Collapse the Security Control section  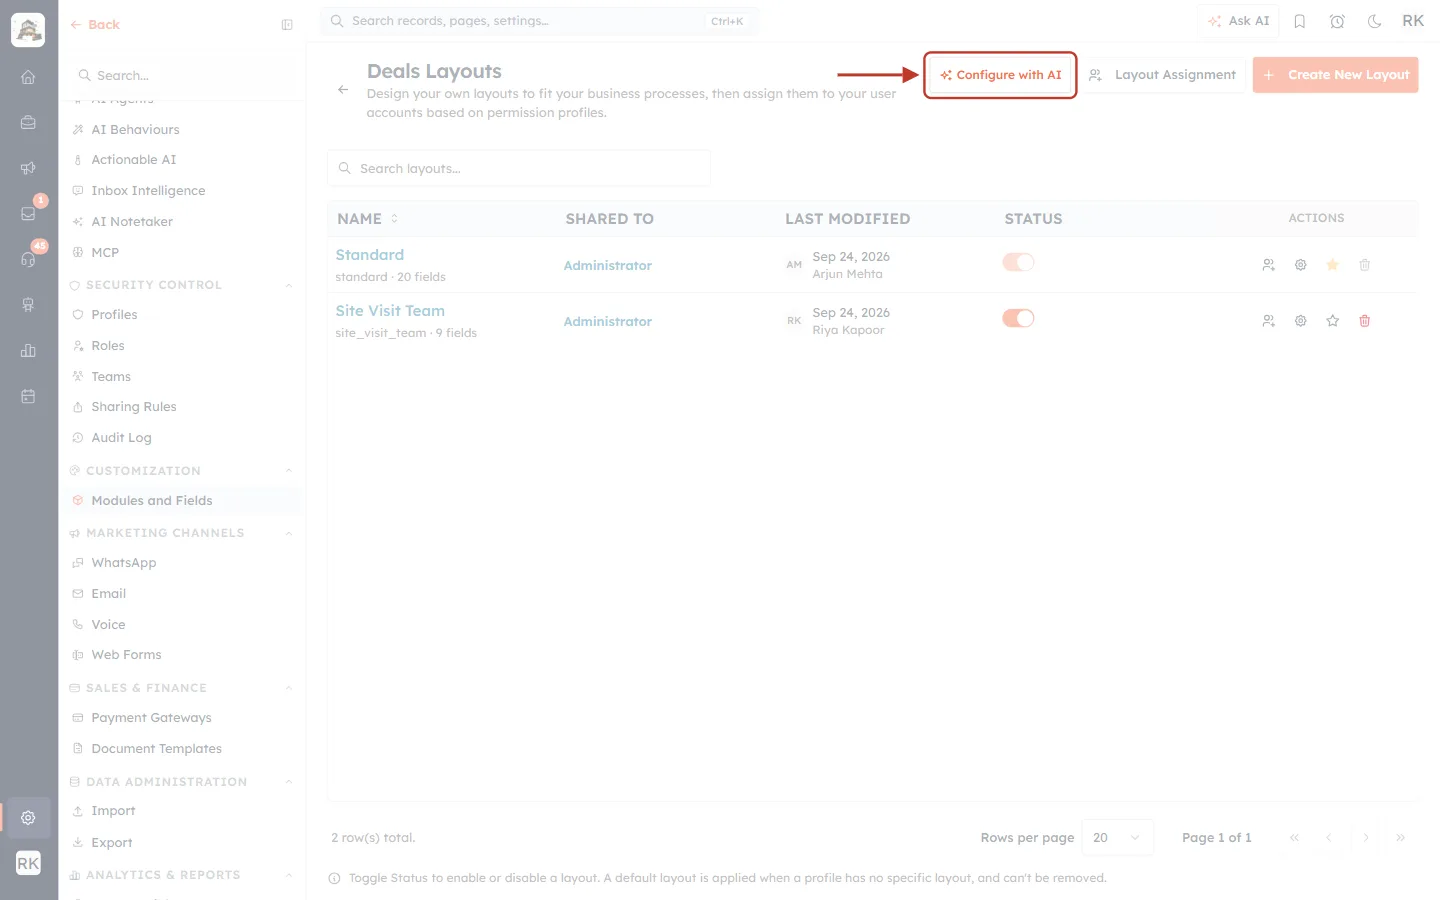(x=289, y=285)
